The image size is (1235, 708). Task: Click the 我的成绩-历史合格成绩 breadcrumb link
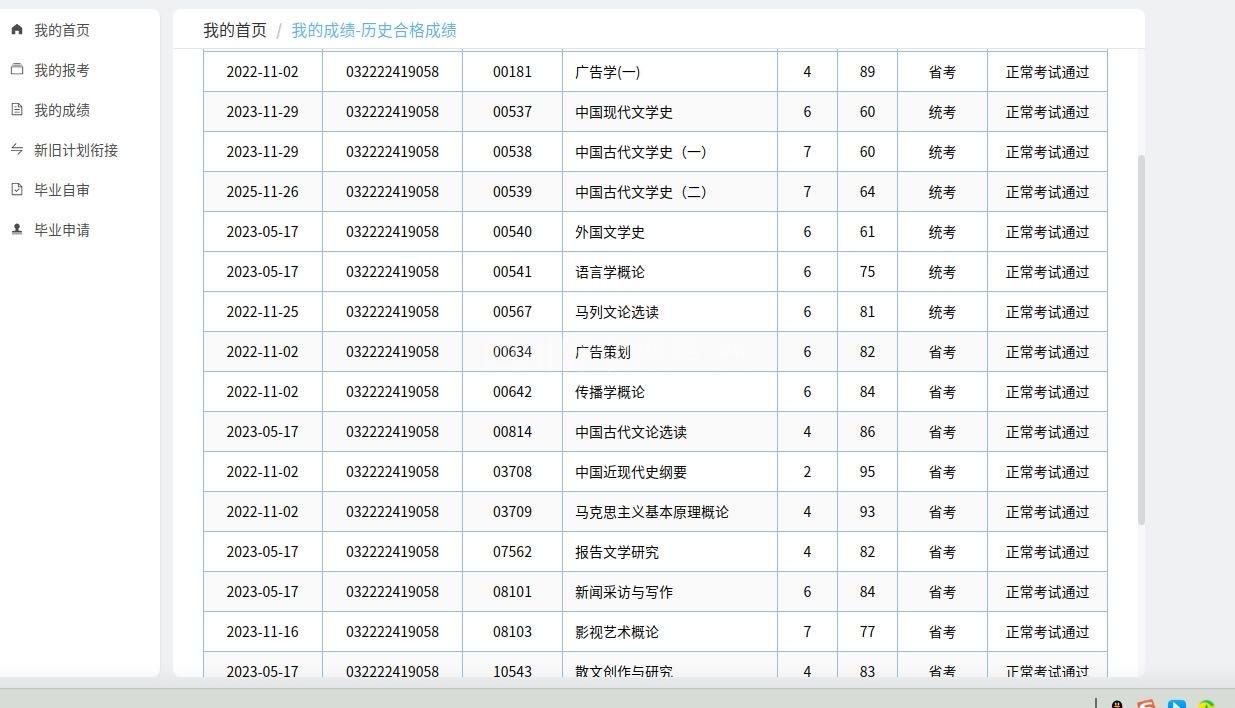tap(374, 30)
